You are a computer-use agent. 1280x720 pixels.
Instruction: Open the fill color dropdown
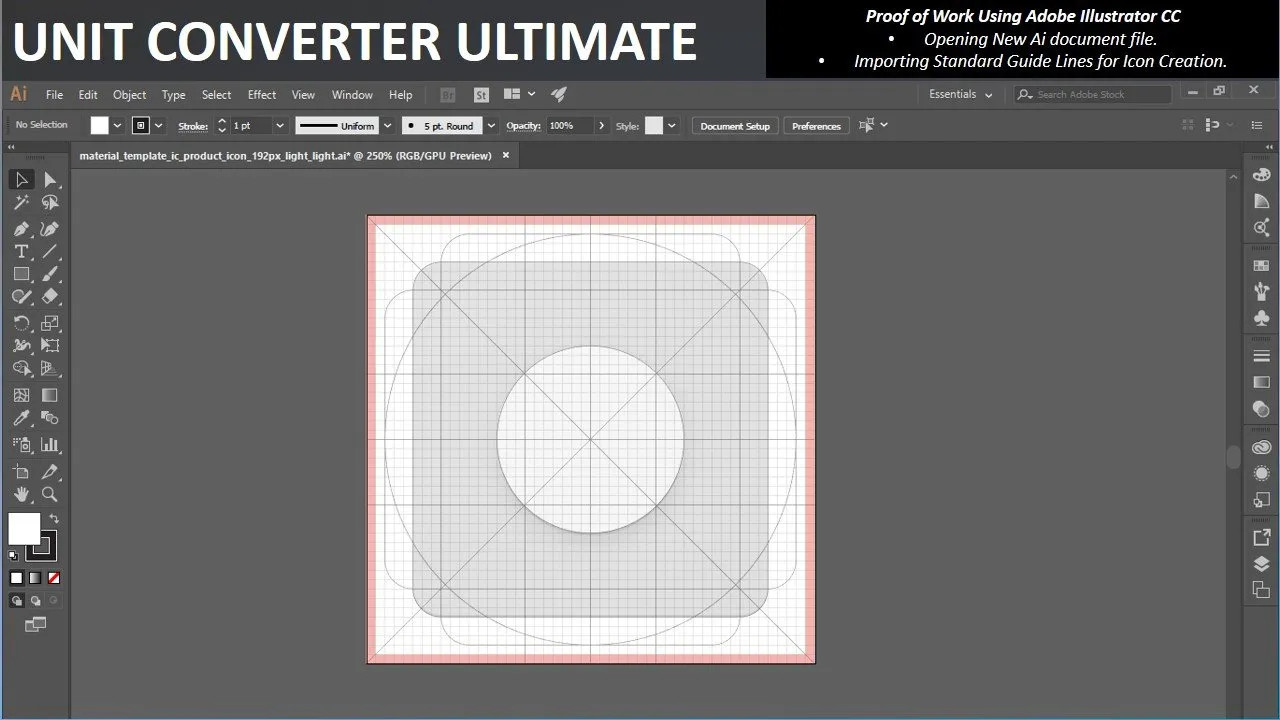(x=117, y=126)
